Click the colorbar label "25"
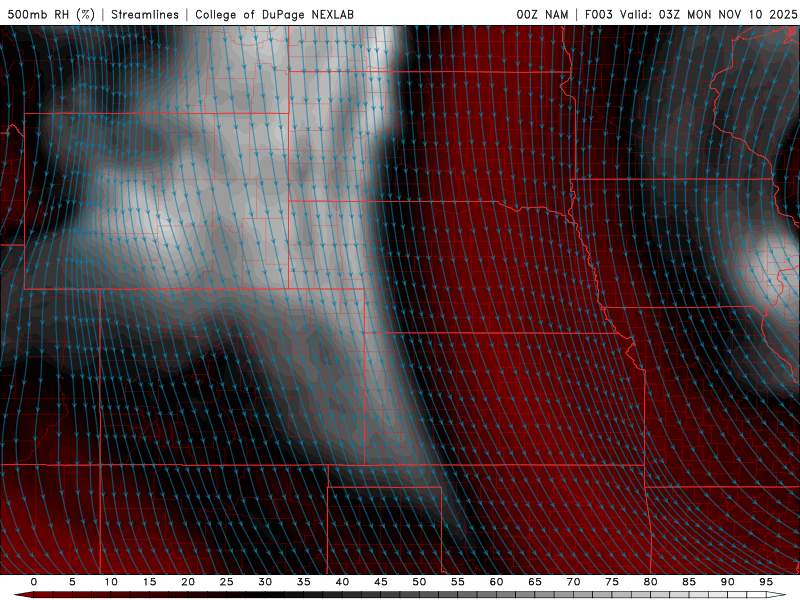 point(227,582)
